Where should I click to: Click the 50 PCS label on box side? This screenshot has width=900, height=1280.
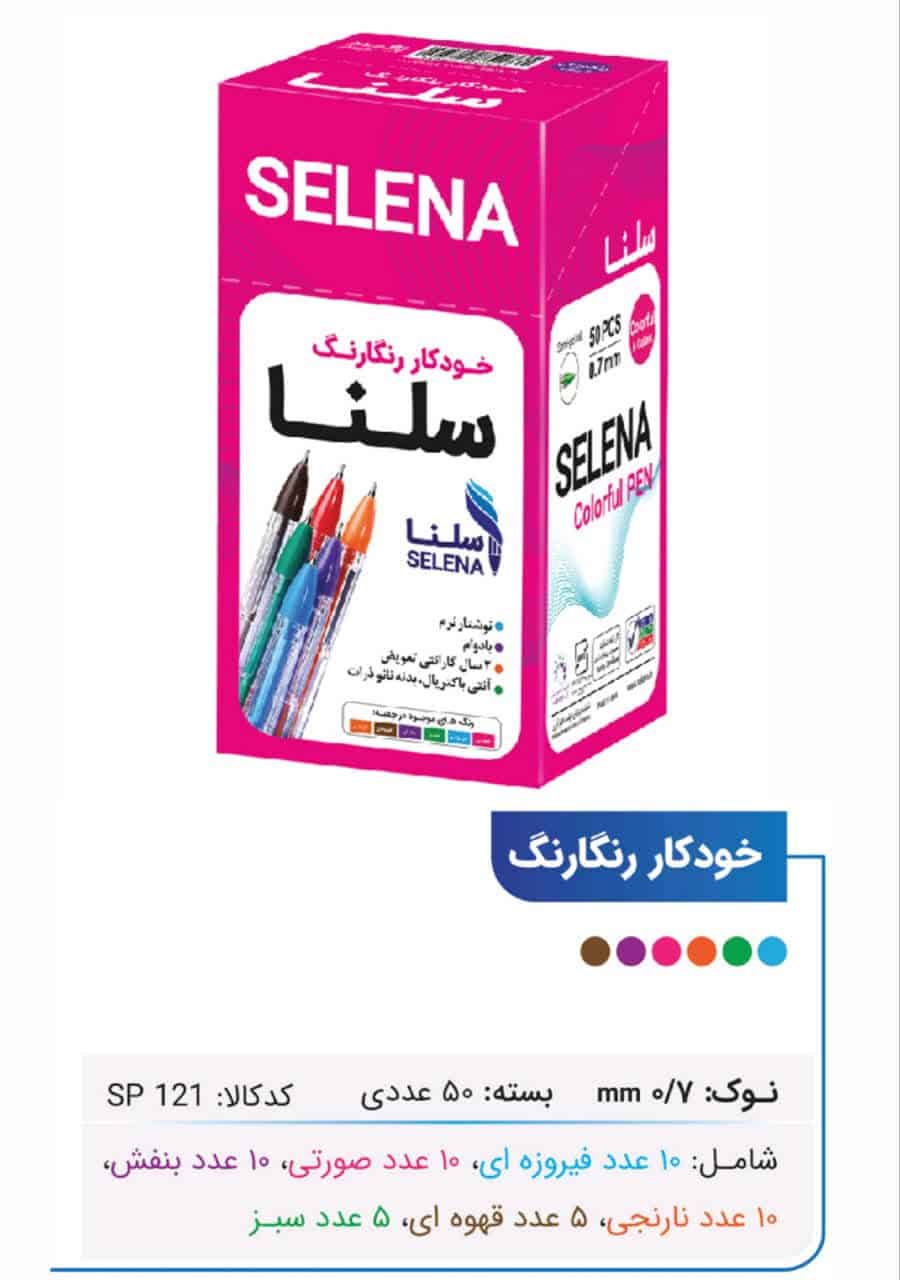(606, 328)
